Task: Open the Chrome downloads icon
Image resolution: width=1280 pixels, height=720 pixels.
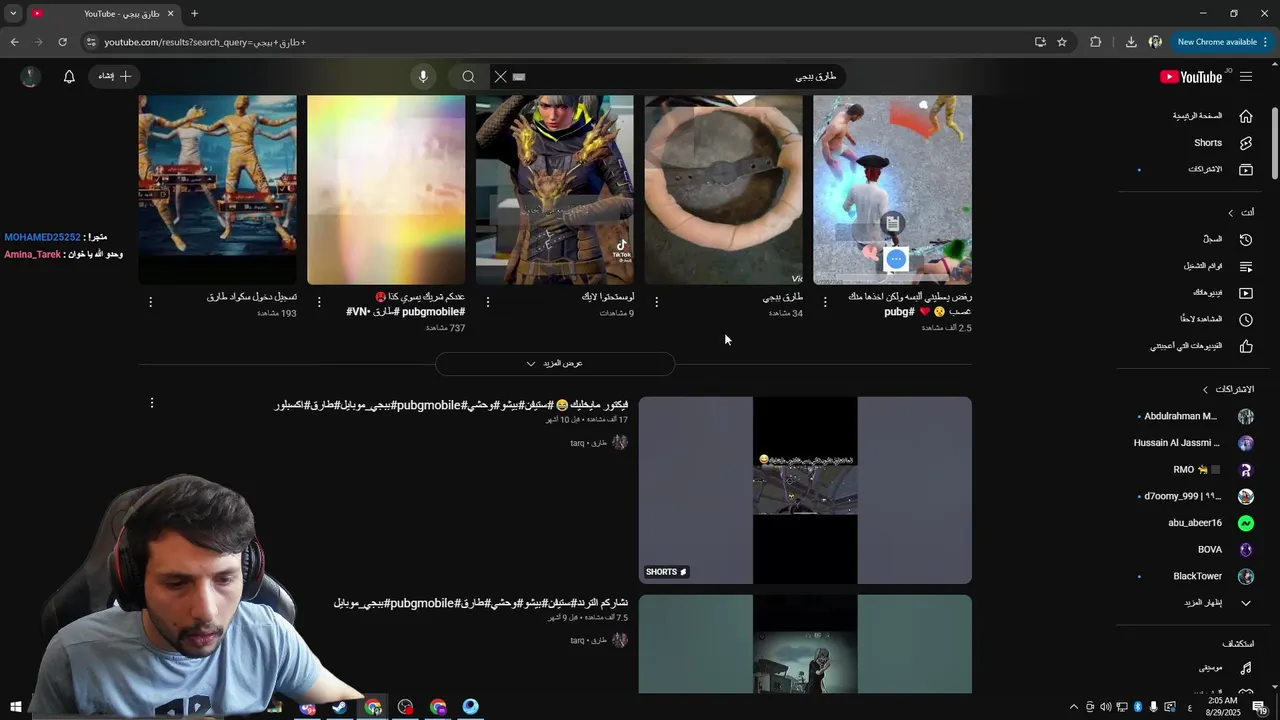Action: (x=1131, y=42)
